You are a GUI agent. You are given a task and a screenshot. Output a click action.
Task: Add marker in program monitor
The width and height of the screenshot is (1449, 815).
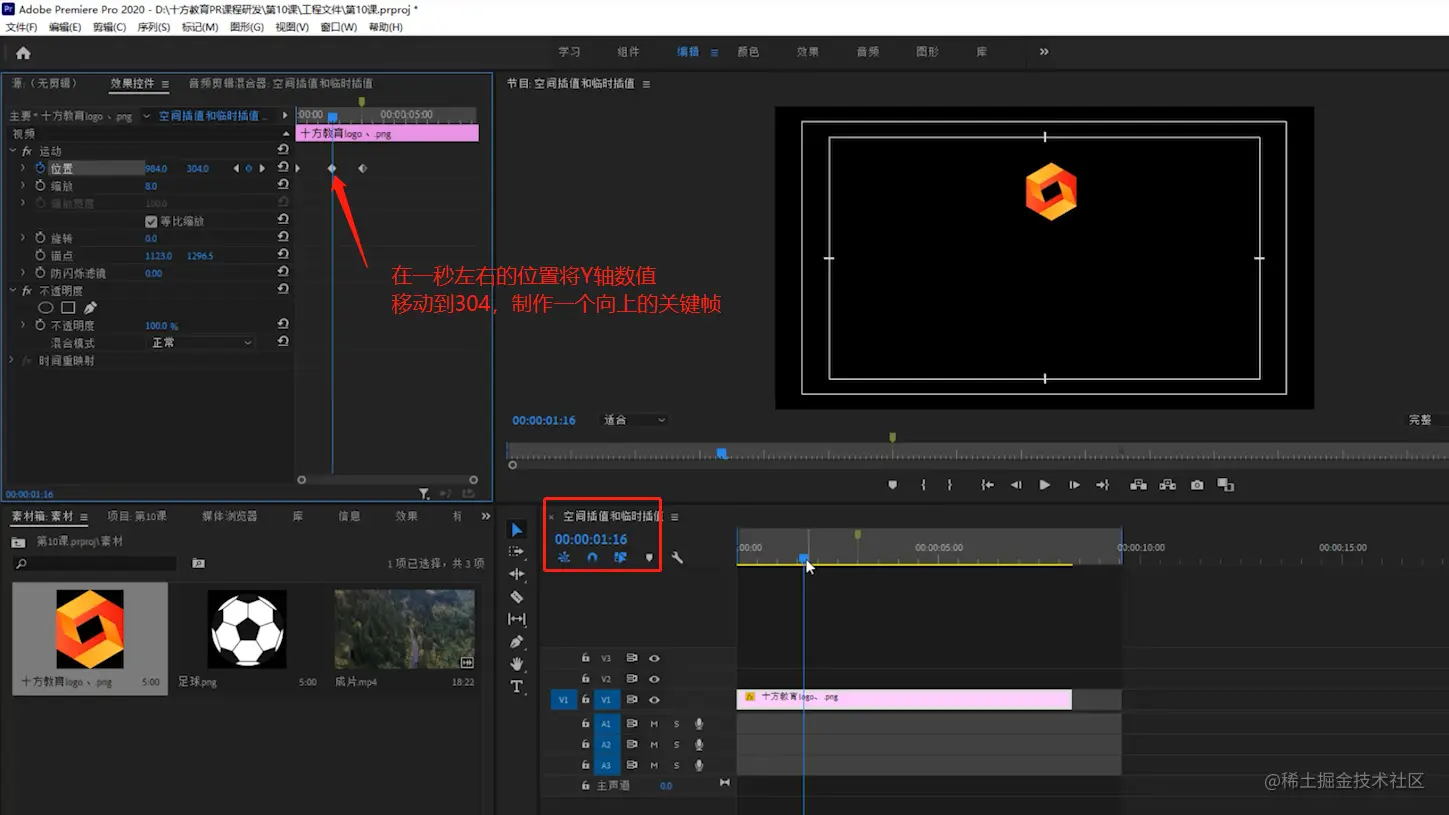(892, 485)
